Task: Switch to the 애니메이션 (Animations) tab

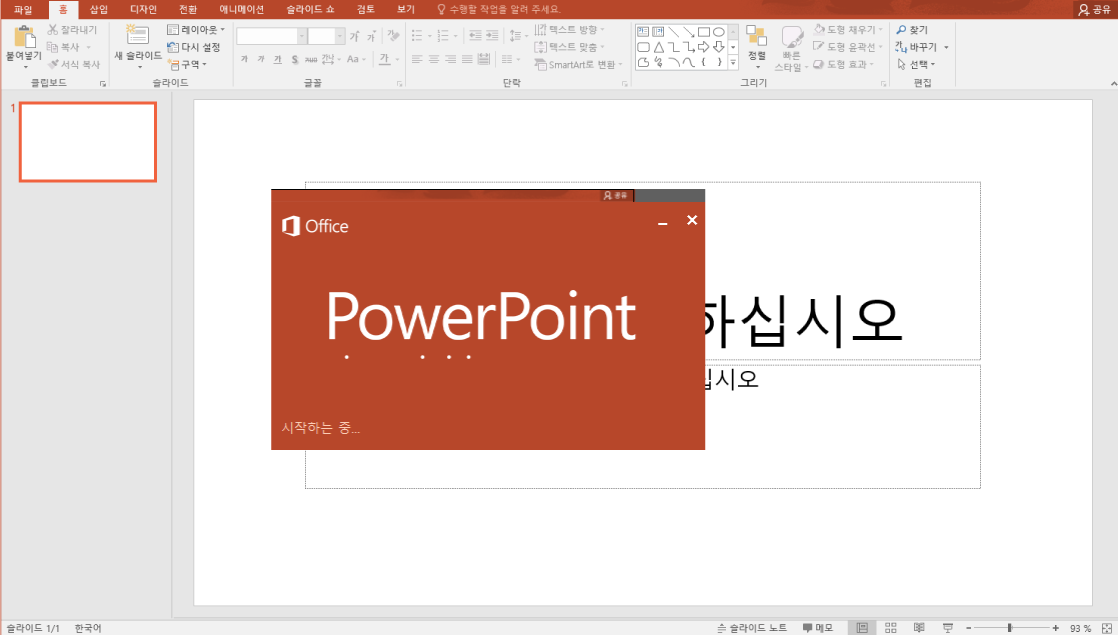Action: 242,9
